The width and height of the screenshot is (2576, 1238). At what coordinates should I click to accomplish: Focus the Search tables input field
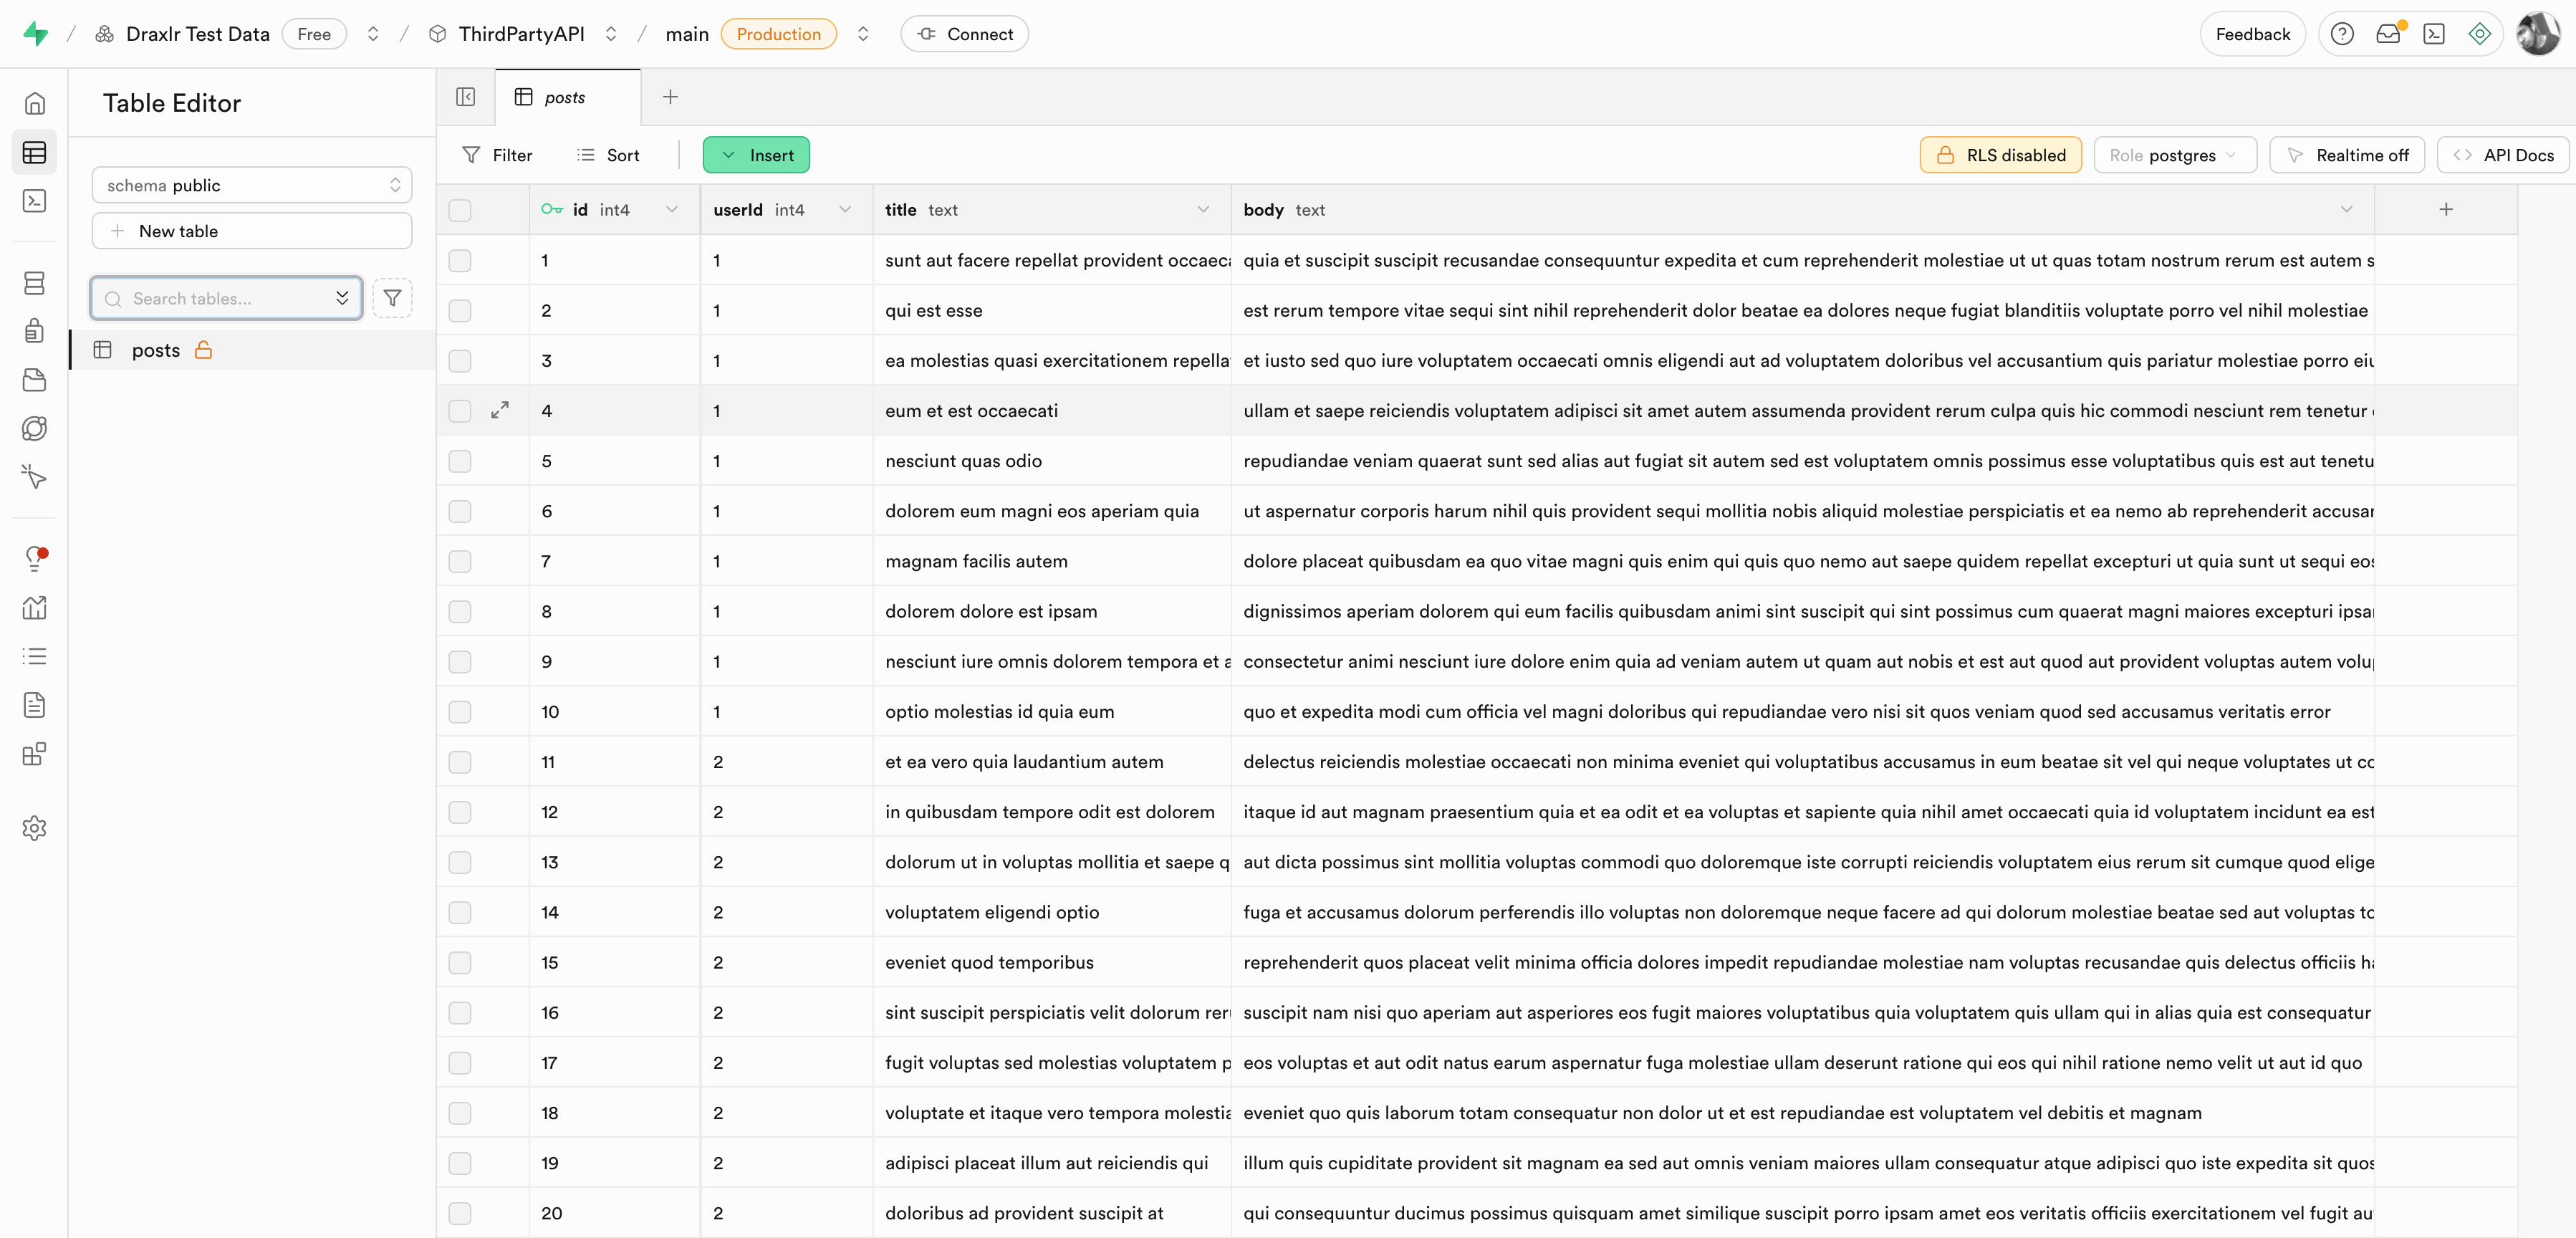pos(225,298)
